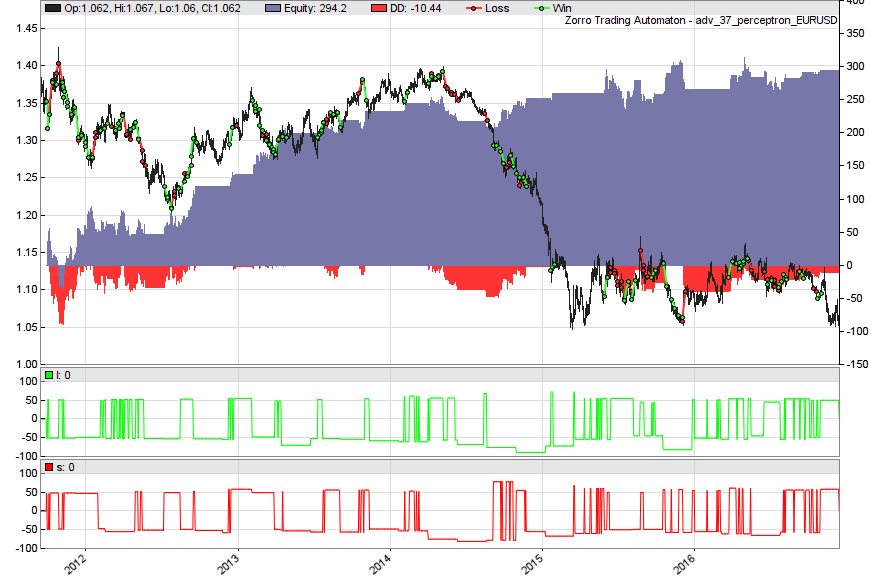Click the 300 equity axis label

tap(855, 66)
